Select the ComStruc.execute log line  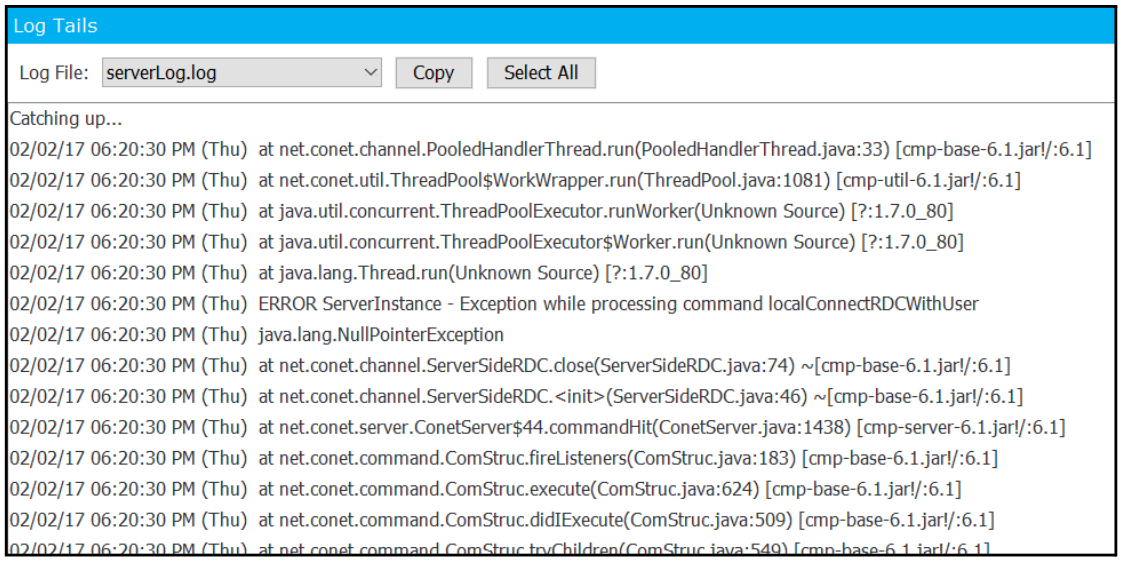coord(486,489)
